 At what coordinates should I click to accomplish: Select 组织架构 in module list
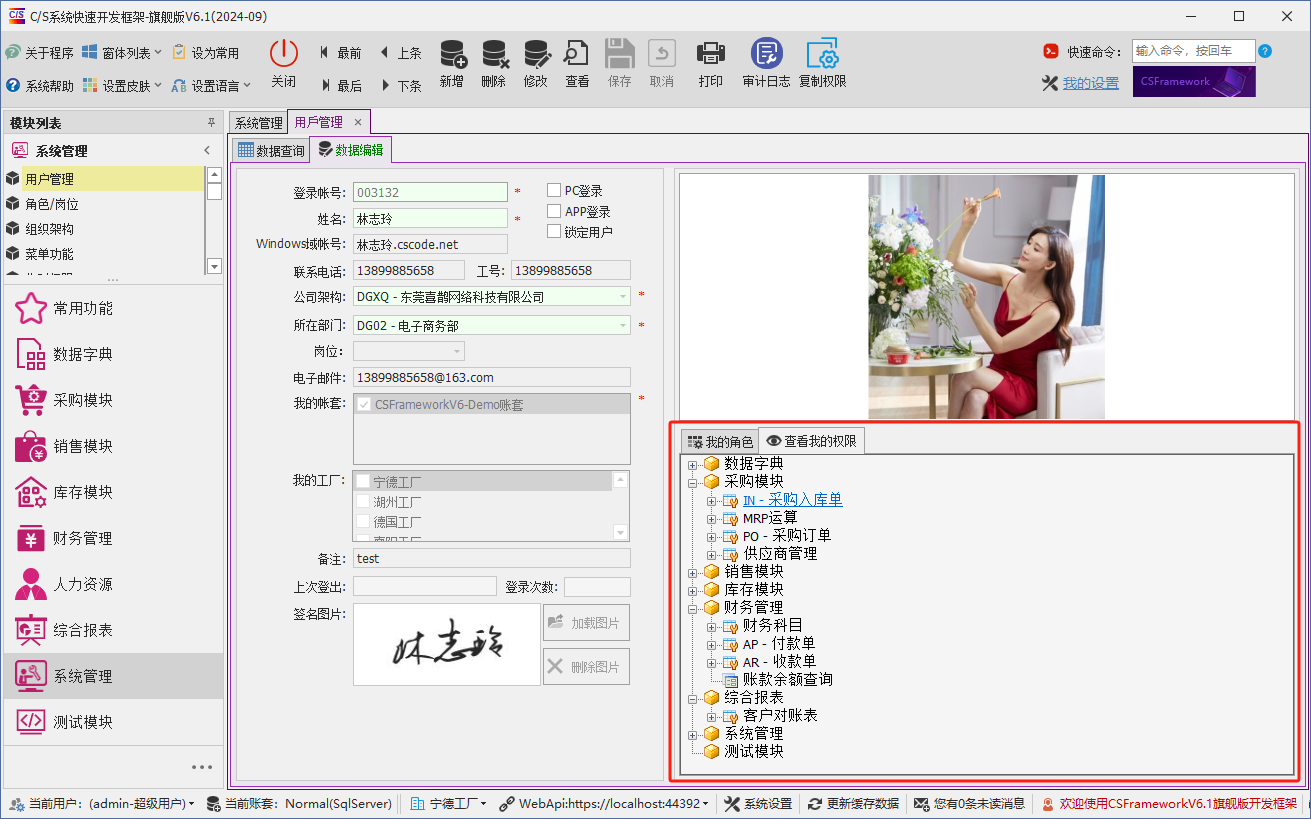[x=50, y=229]
